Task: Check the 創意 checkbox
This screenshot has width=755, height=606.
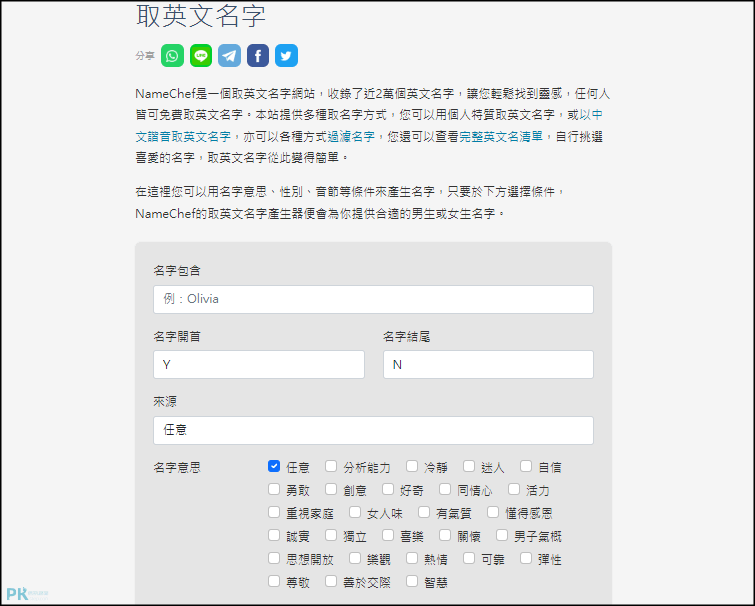Action: (x=331, y=489)
